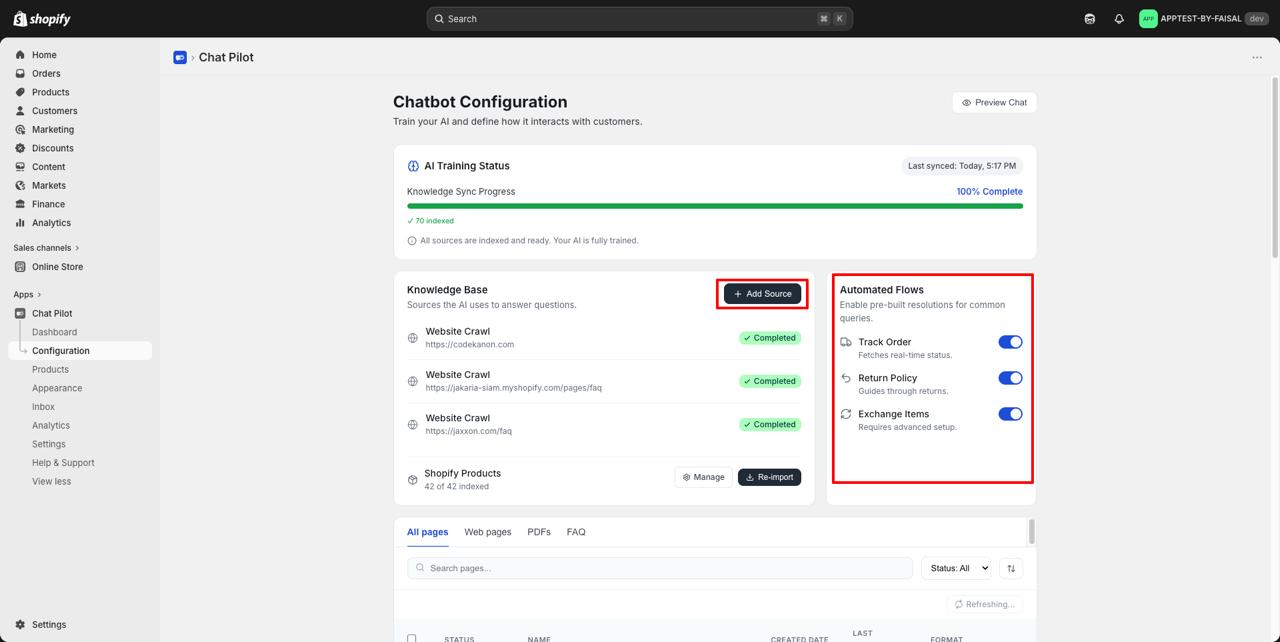Open the notifications bell icon
This screenshot has height=642, width=1280.
click(1119, 19)
